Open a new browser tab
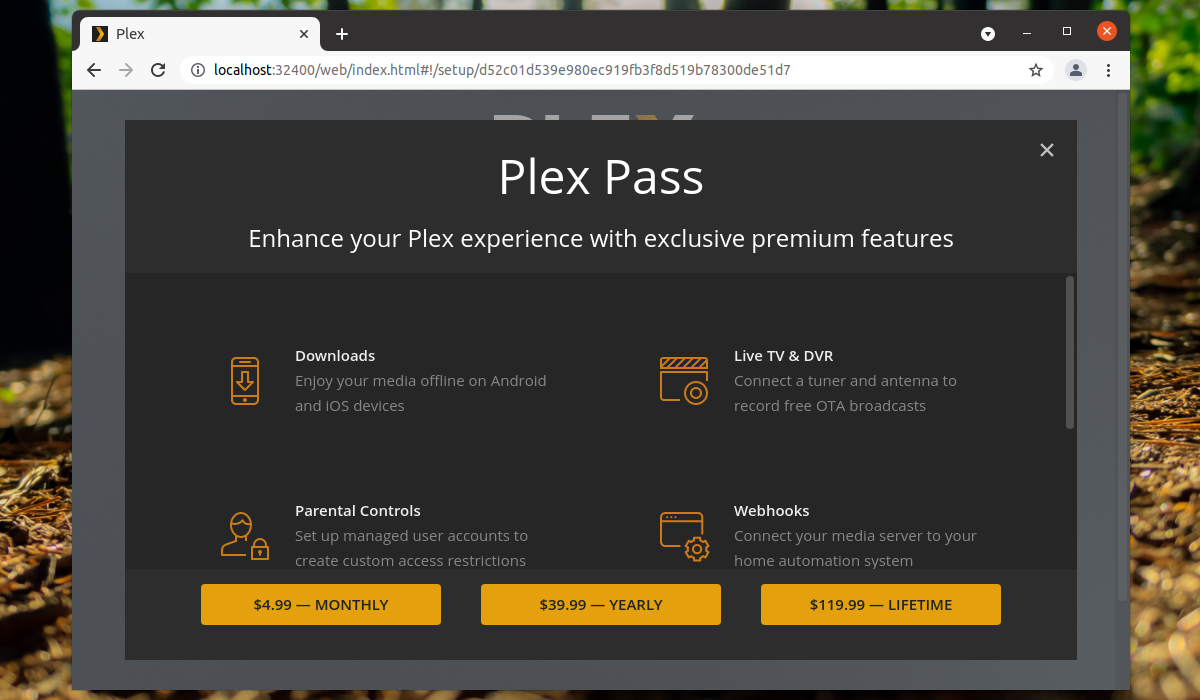 [x=342, y=34]
